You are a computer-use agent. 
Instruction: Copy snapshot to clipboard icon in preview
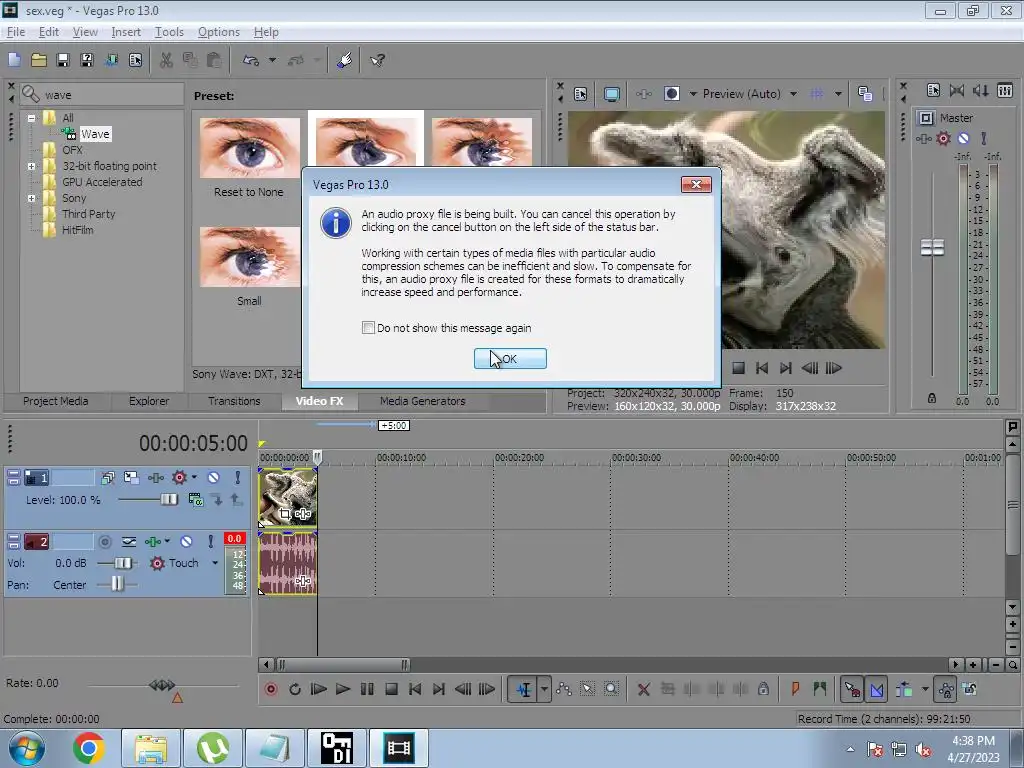pos(865,94)
